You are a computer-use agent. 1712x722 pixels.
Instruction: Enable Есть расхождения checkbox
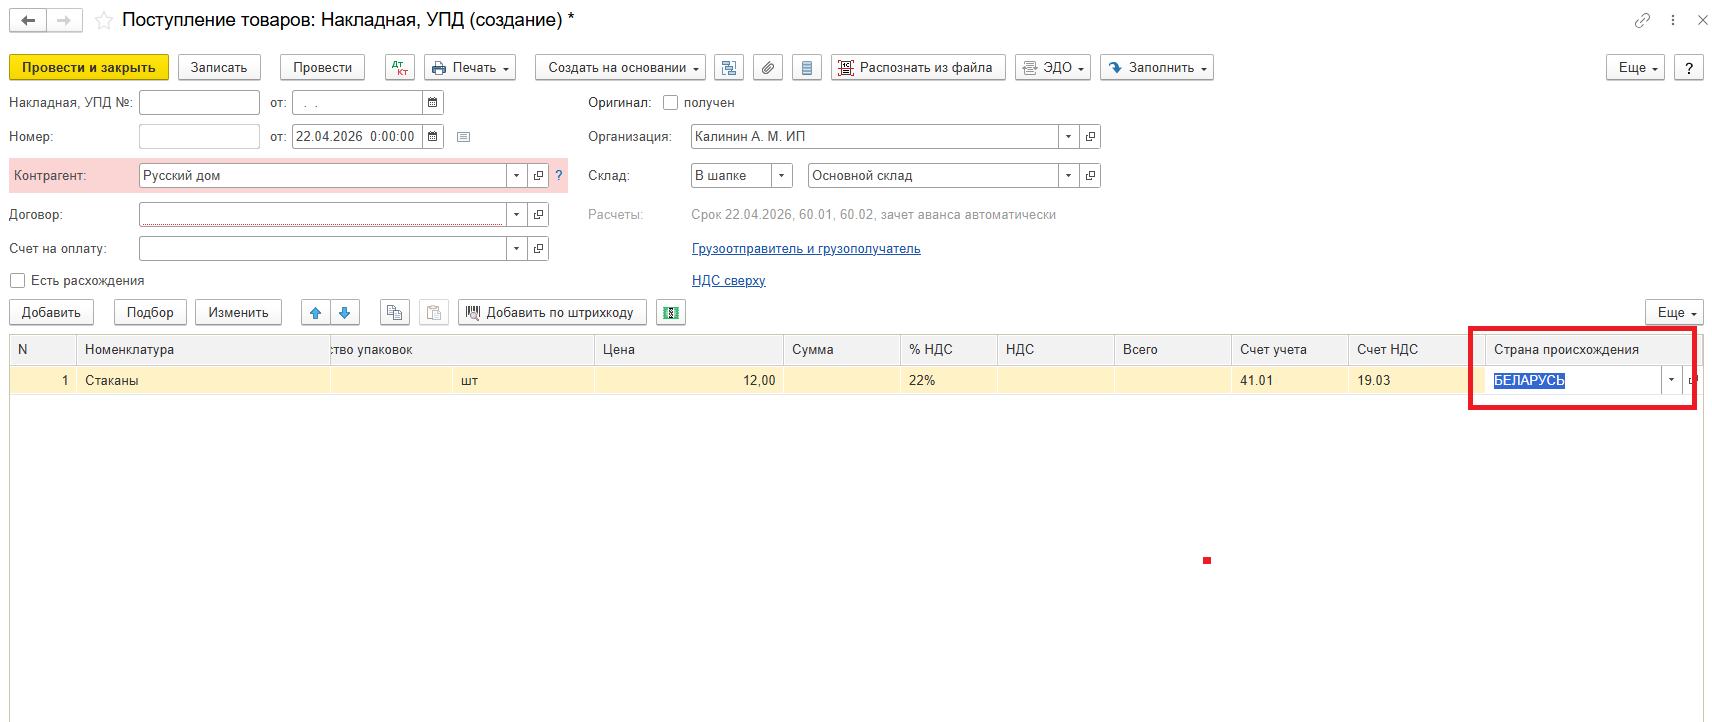(x=17, y=280)
